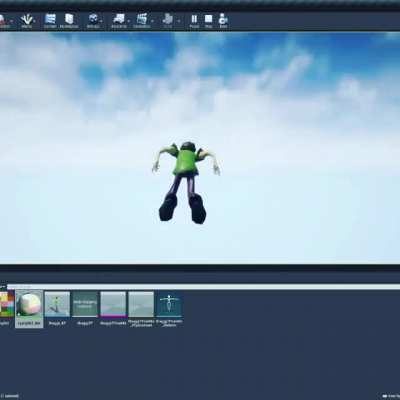Click the falling character in the viewport
This screenshot has height=400, width=400.
click(x=186, y=182)
